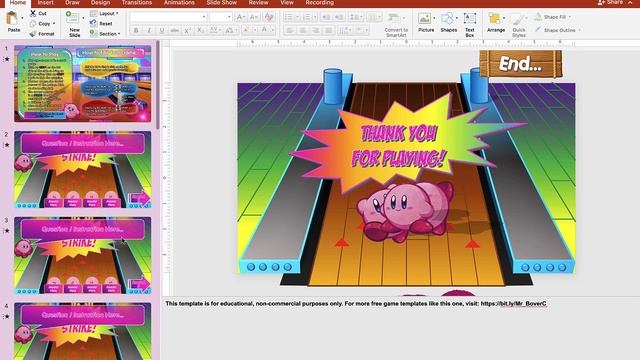Open the line spacing dropdown
The image size is (640, 360).
coord(356,17)
